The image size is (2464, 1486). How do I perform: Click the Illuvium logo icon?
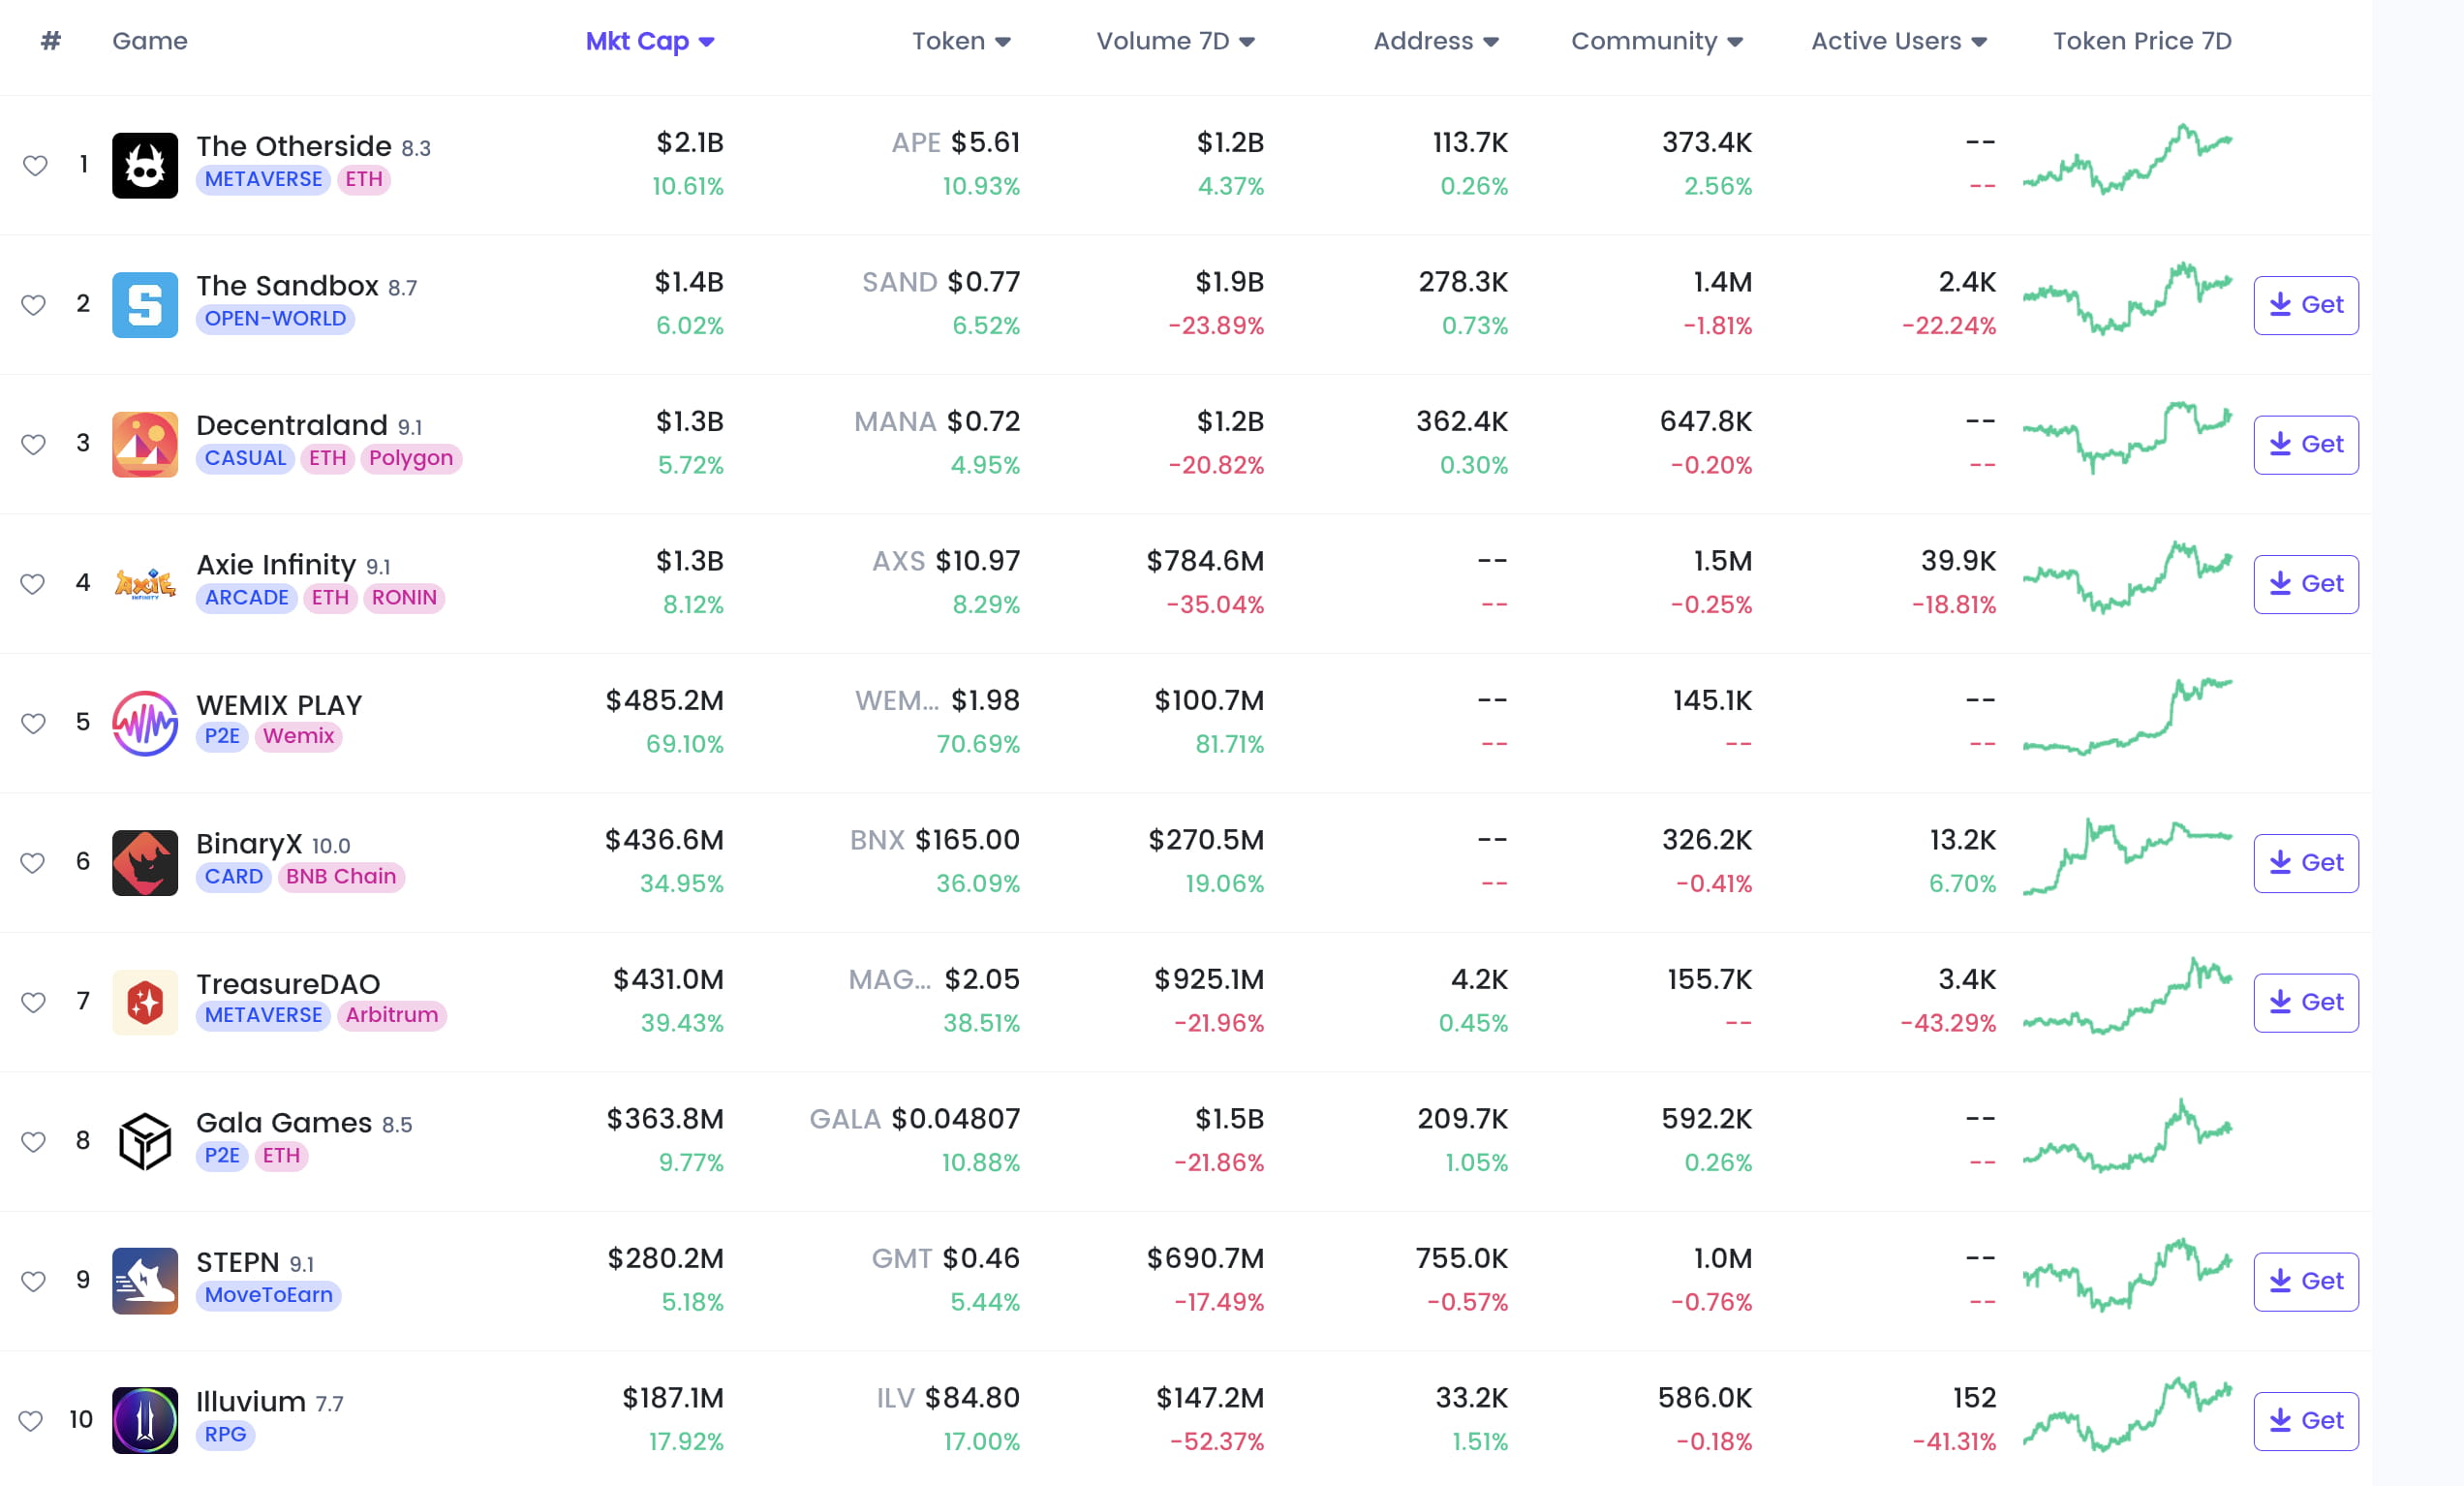pyautogui.click(x=145, y=1420)
